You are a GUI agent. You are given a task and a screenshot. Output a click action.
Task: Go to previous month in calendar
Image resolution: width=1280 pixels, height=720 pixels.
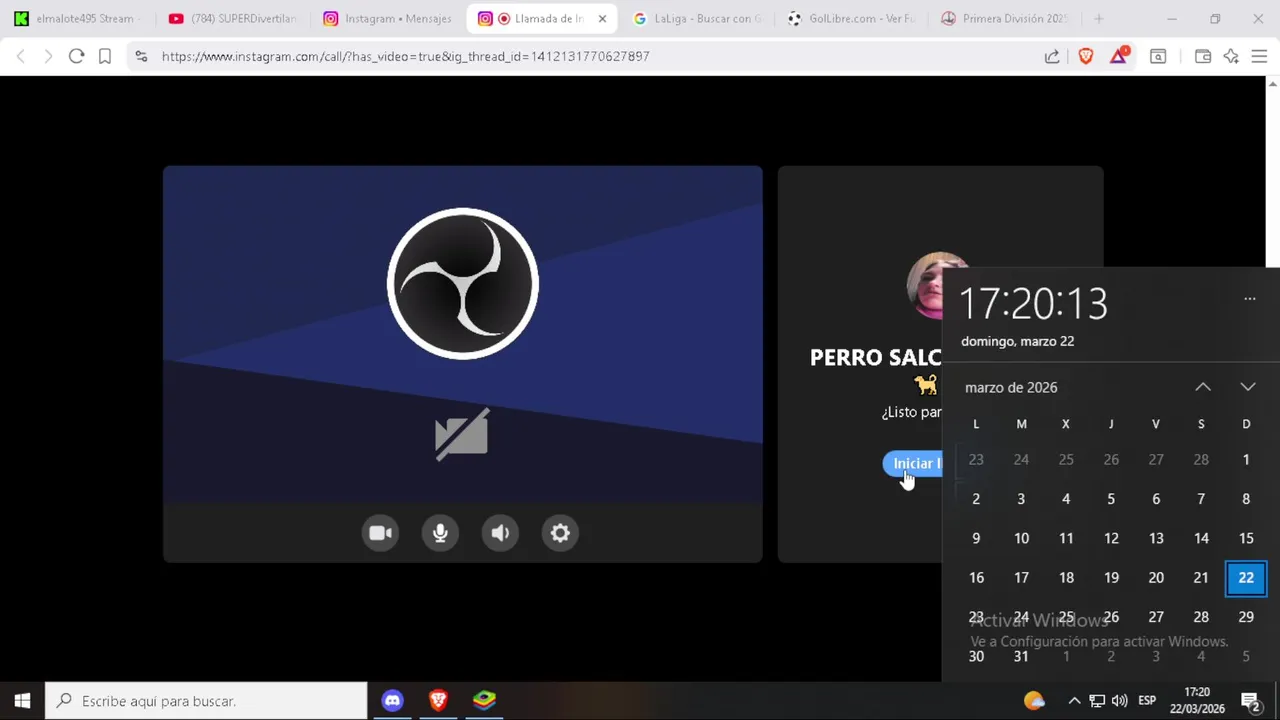[x=1203, y=387]
